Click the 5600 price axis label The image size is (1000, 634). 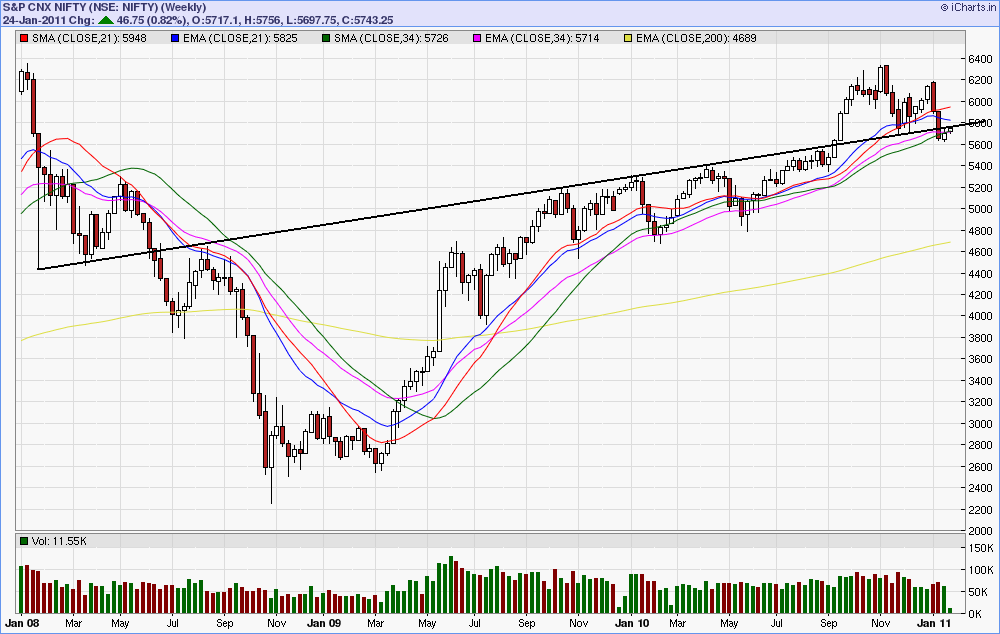(980, 145)
